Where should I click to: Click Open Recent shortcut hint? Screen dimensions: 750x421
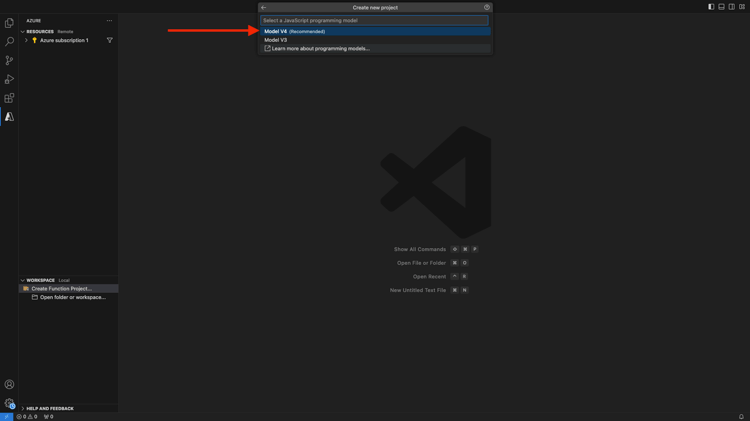coord(440,277)
